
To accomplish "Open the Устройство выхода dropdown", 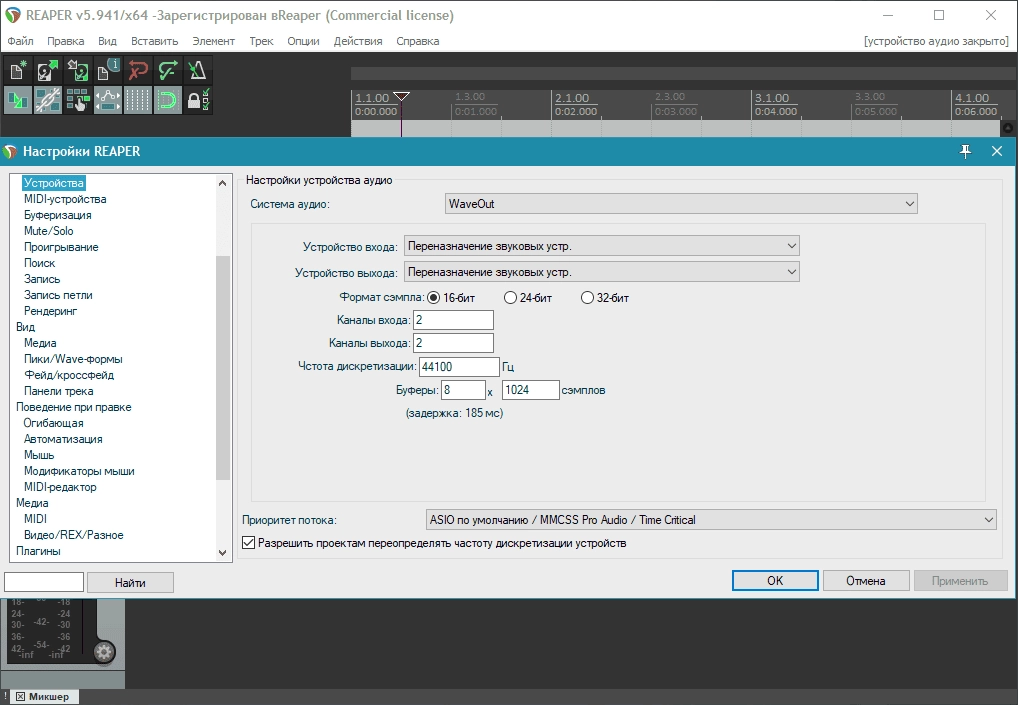I will pyautogui.click(x=602, y=272).
